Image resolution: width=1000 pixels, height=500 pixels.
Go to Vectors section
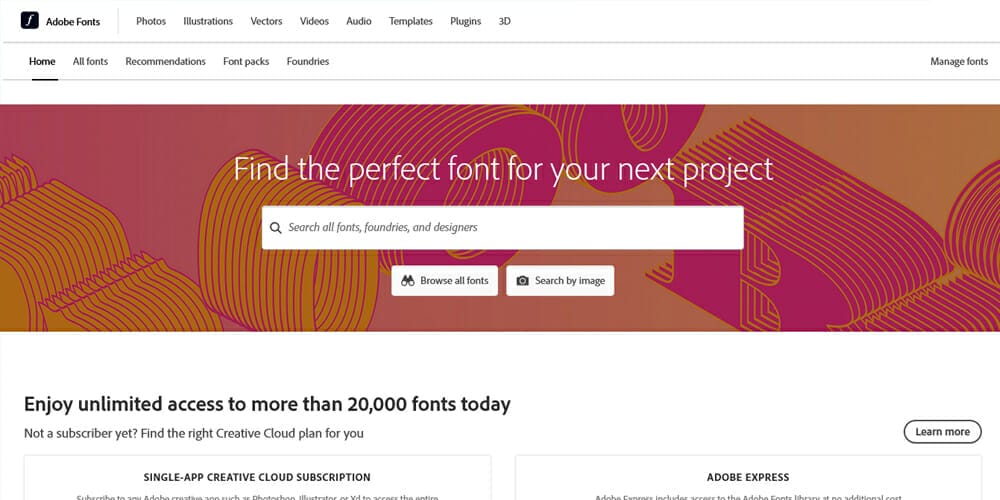(x=266, y=21)
